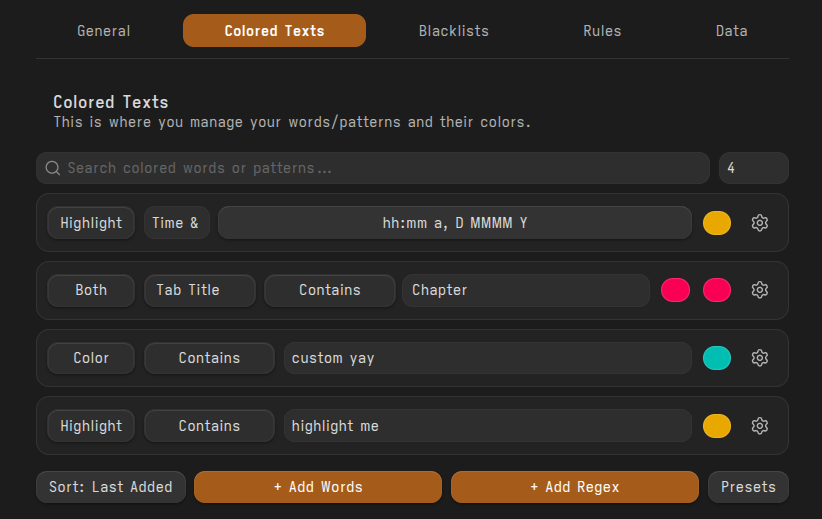Switch to the General tab
The image size is (822, 519).
103,31
